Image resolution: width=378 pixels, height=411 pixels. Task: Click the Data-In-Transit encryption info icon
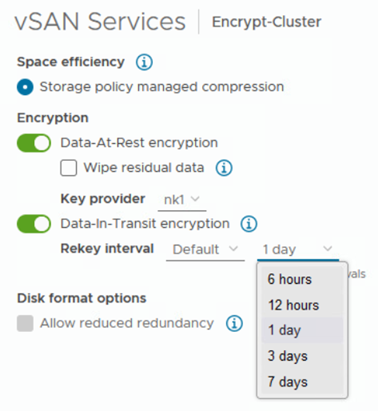point(249,224)
